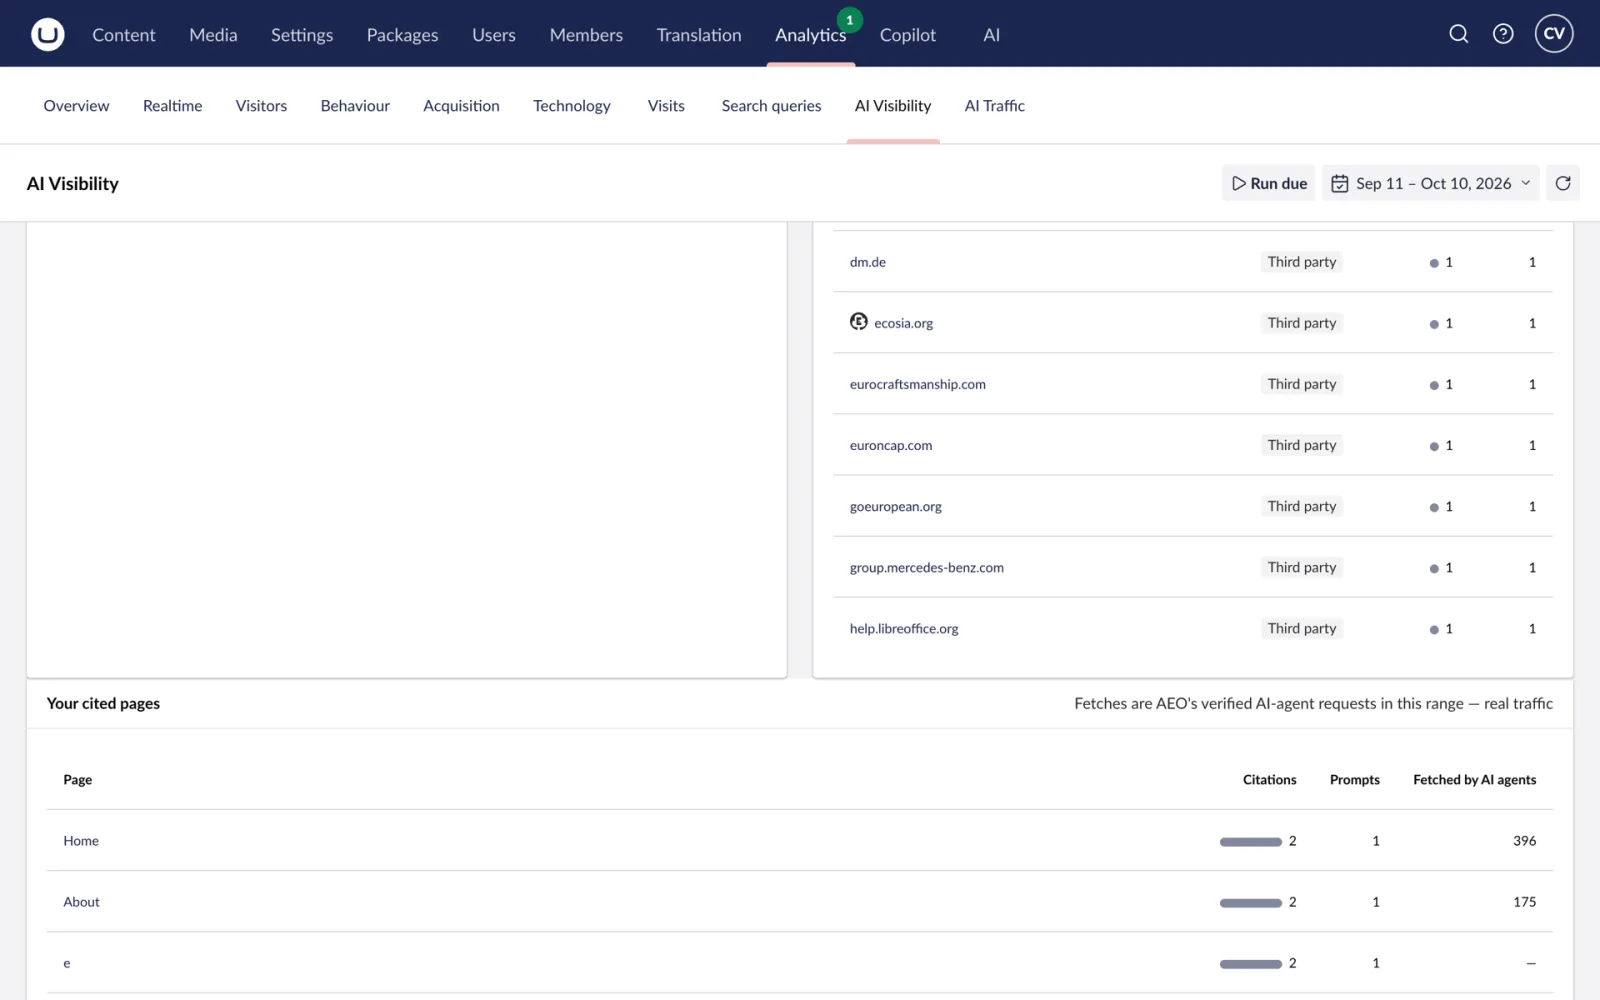Go to the Copilot section
The height and width of the screenshot is (1000, 1600).
coord(908,35)
